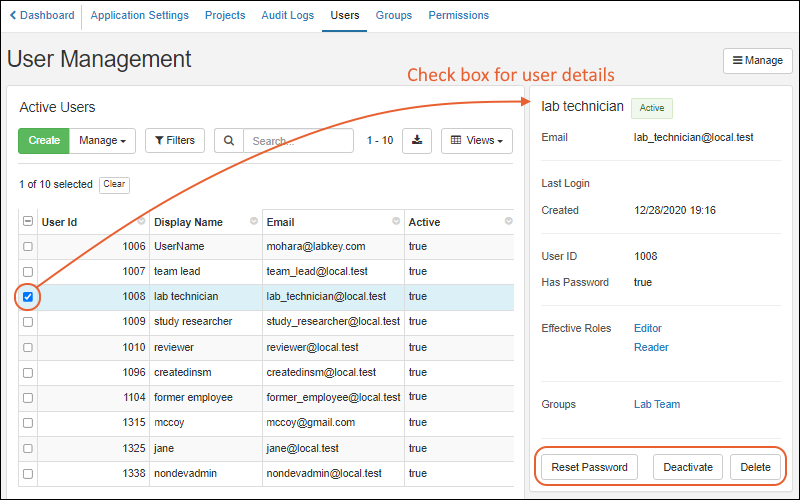The height and width of the screenshot is (500, 800).
Task: Open the Lab Team group link
Action: tap(656, 405)
